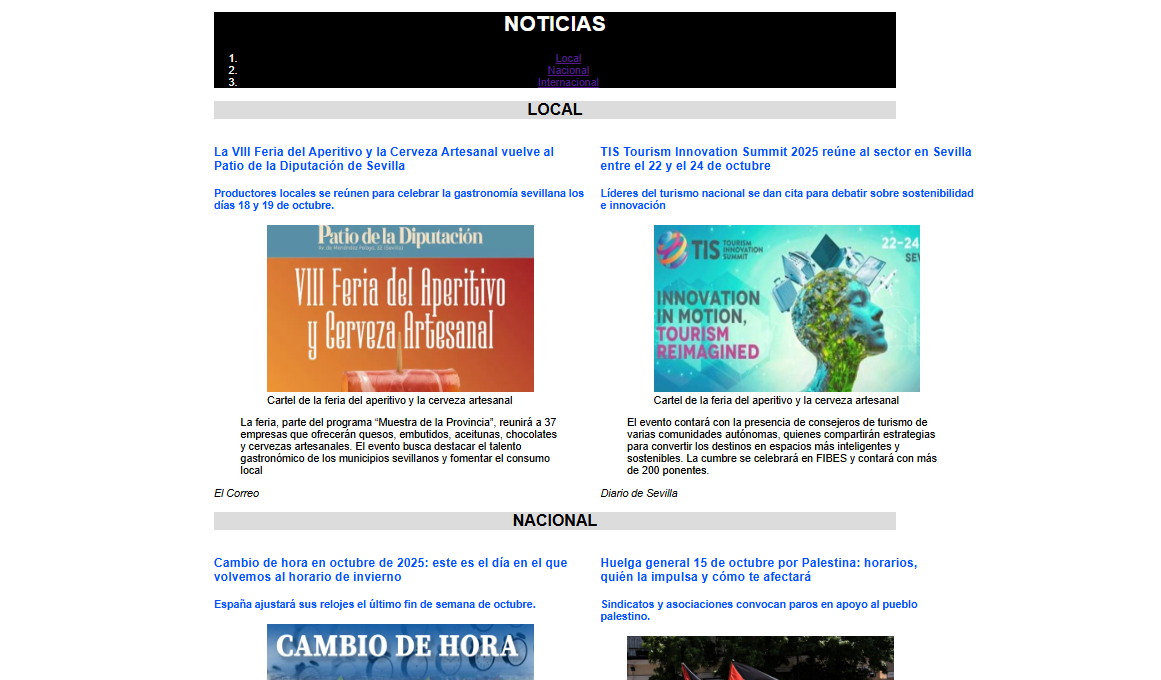Click the subheadline about líderes del turismo nacional
The image size is (1161, 680).
coord(785,200)
